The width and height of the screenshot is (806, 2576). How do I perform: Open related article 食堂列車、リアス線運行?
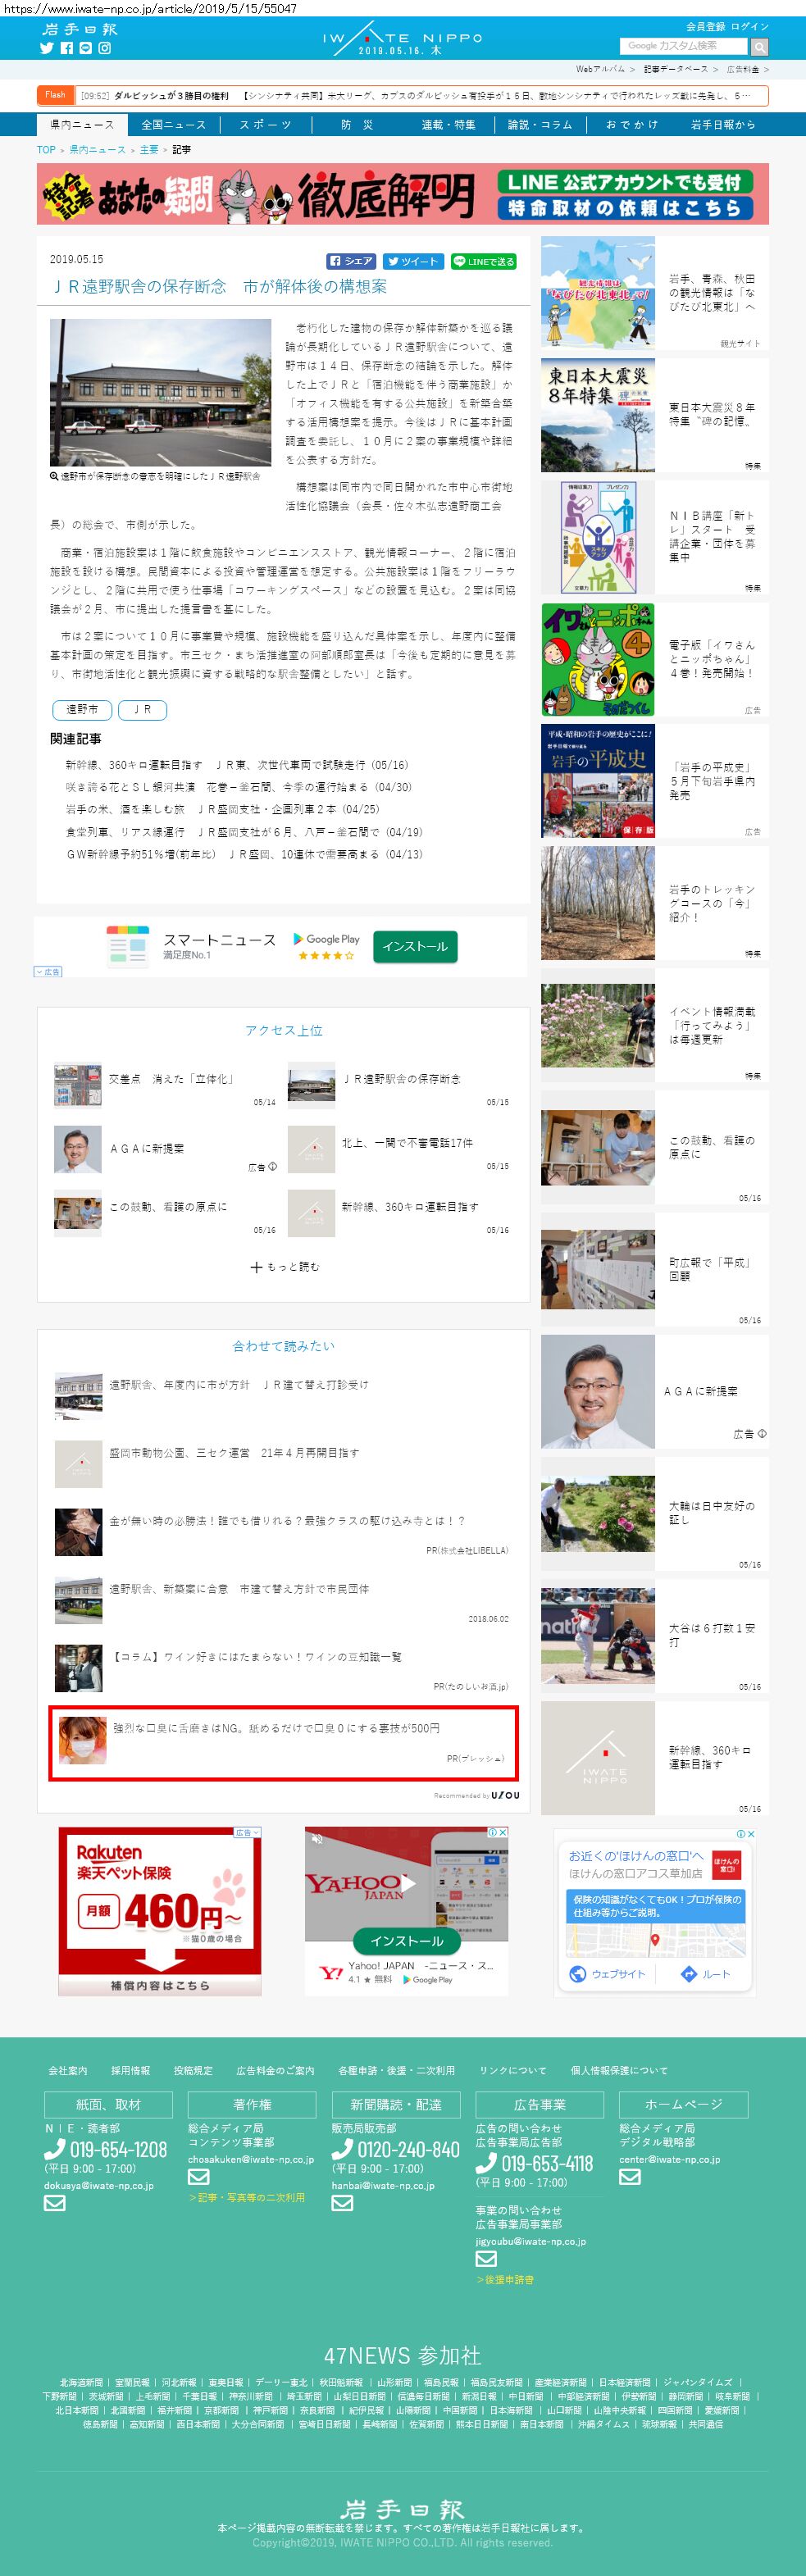pyautogui.click(x=243, y=832)
